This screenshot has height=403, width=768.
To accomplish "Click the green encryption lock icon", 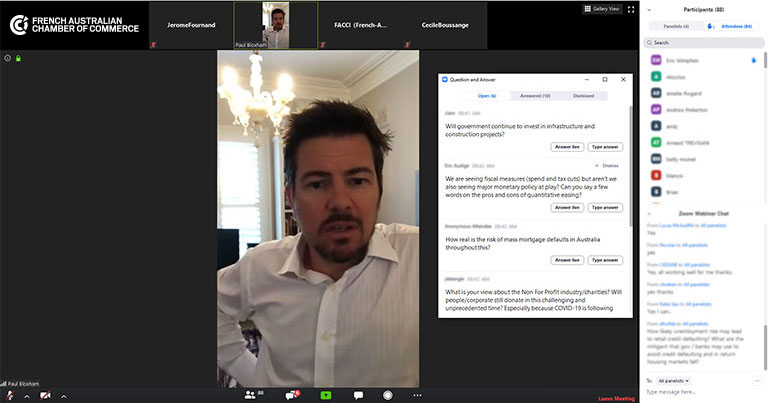I will [18, 58].
